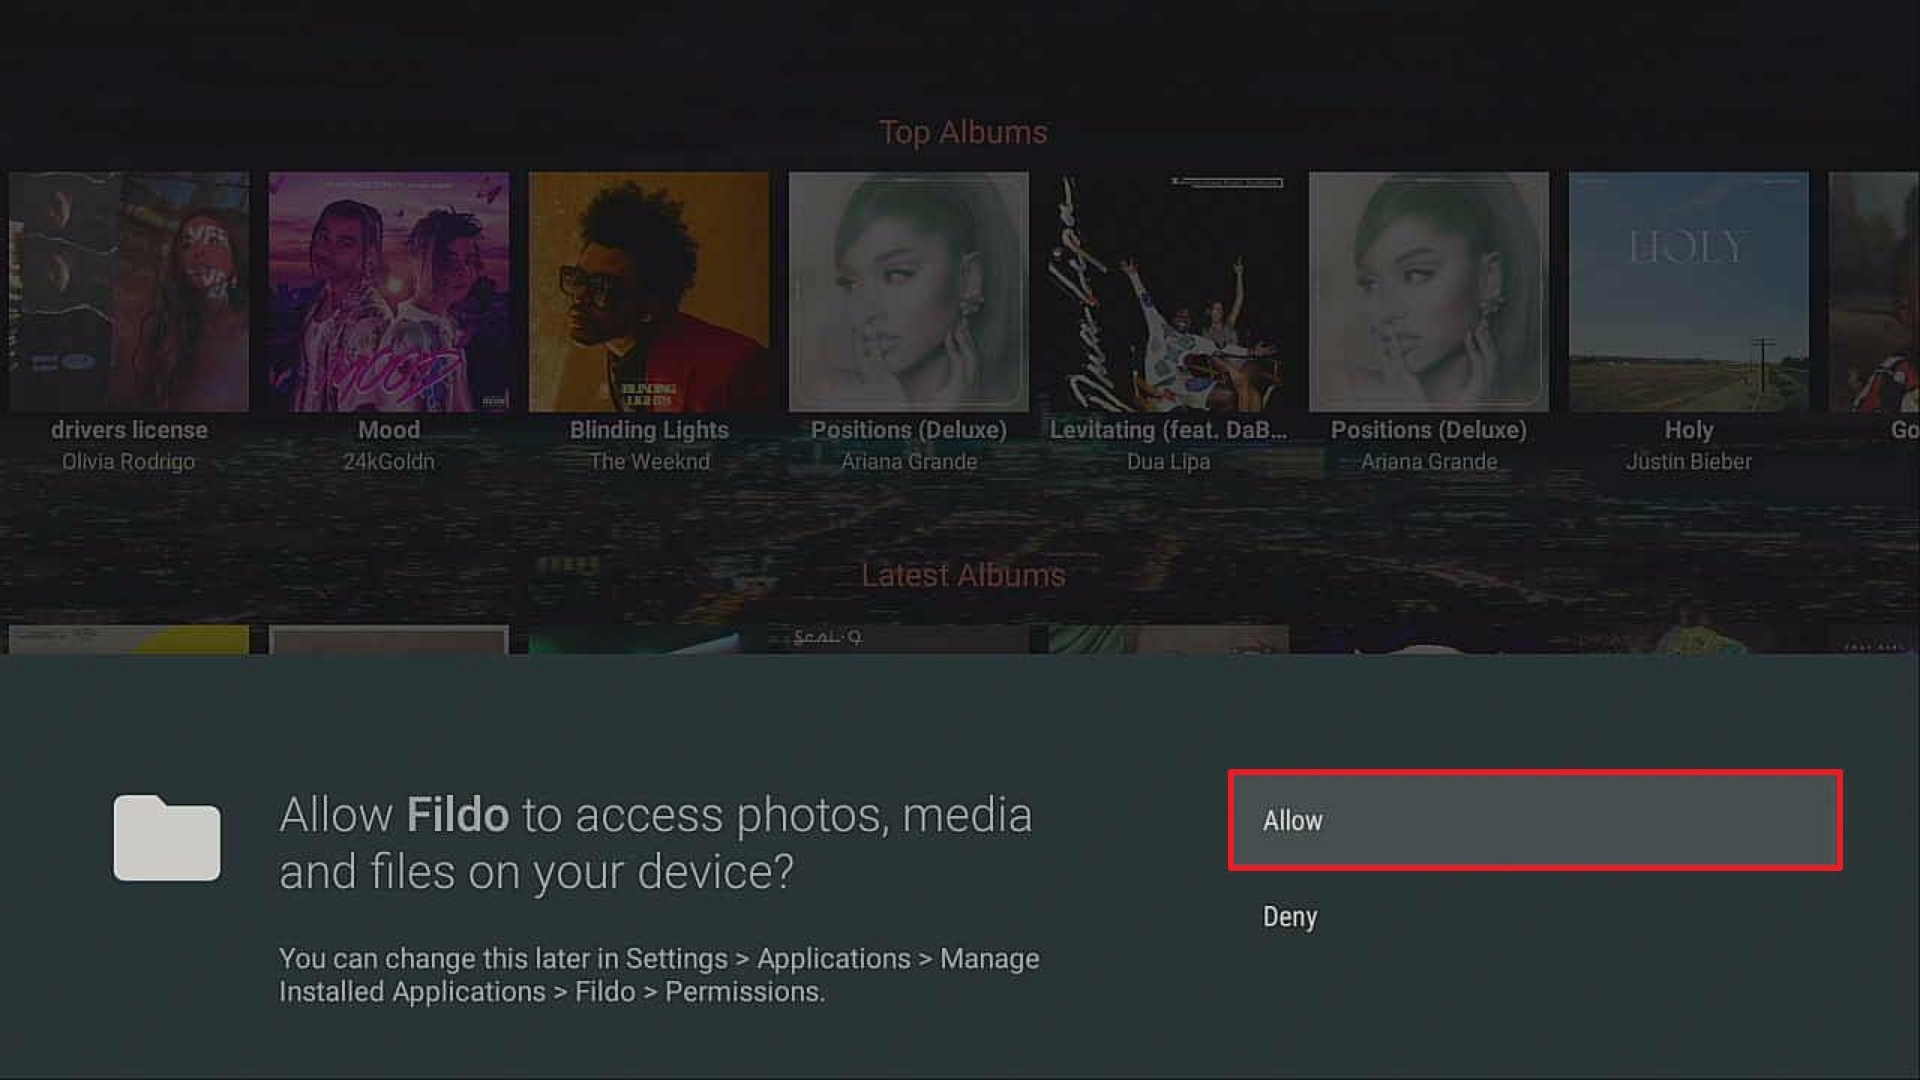Viewport: 1920px width, 1080px height.
Task: Click the 'Top Albums' section heading
Action: [963, 132]
